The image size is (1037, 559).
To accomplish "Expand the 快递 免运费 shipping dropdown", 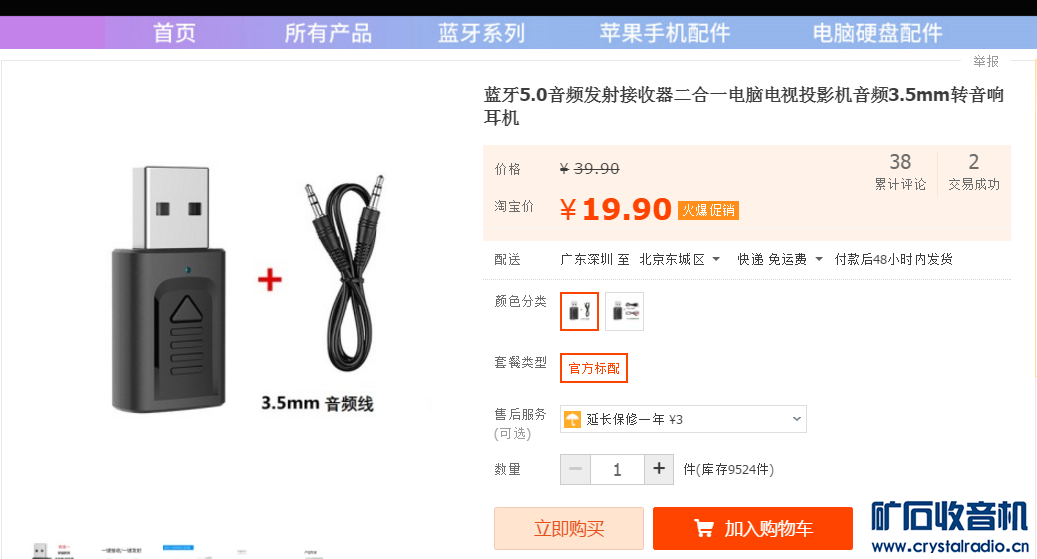I will click(x=780, y=259).
